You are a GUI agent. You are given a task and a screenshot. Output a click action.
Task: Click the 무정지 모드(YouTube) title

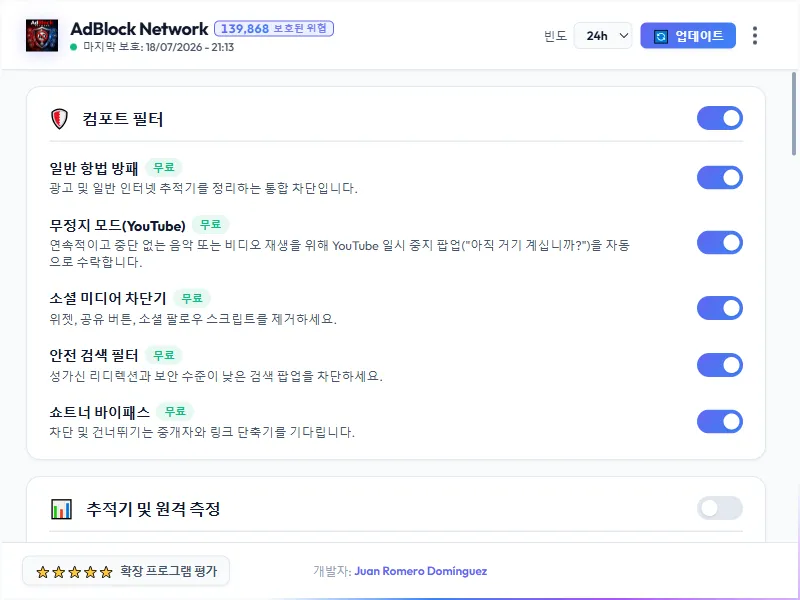(x=117, y=226)
